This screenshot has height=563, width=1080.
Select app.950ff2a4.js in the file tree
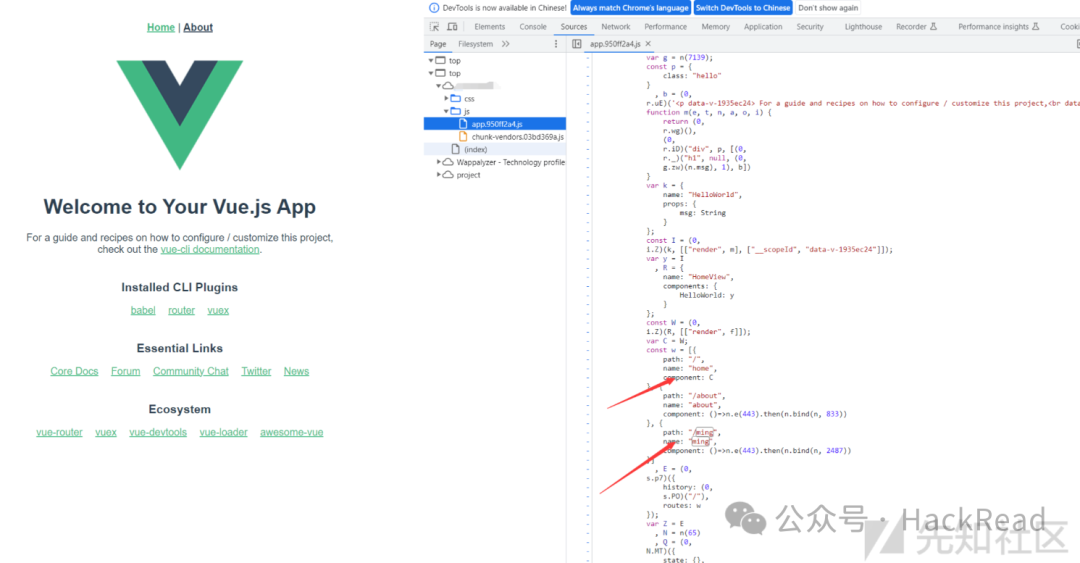coord(495,124)
